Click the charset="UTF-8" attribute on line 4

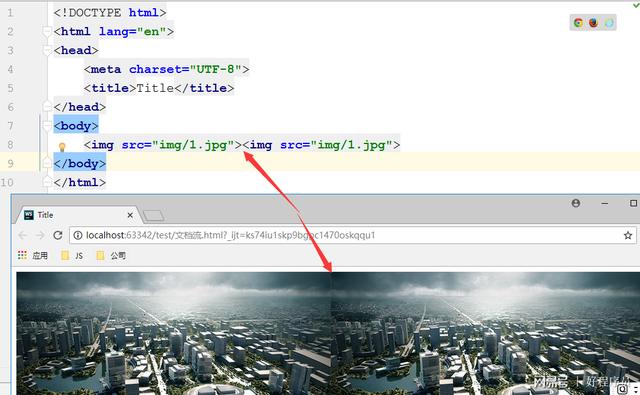pos(185,69)
